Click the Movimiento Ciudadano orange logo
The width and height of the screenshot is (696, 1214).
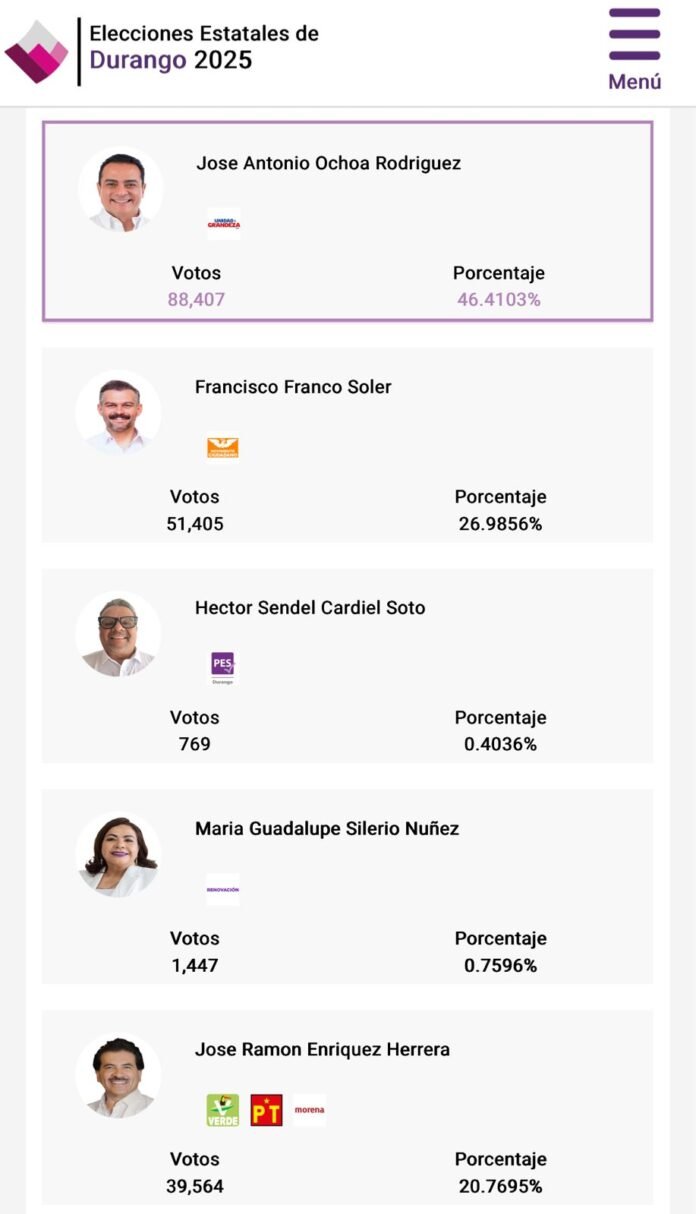click(223, 447)
